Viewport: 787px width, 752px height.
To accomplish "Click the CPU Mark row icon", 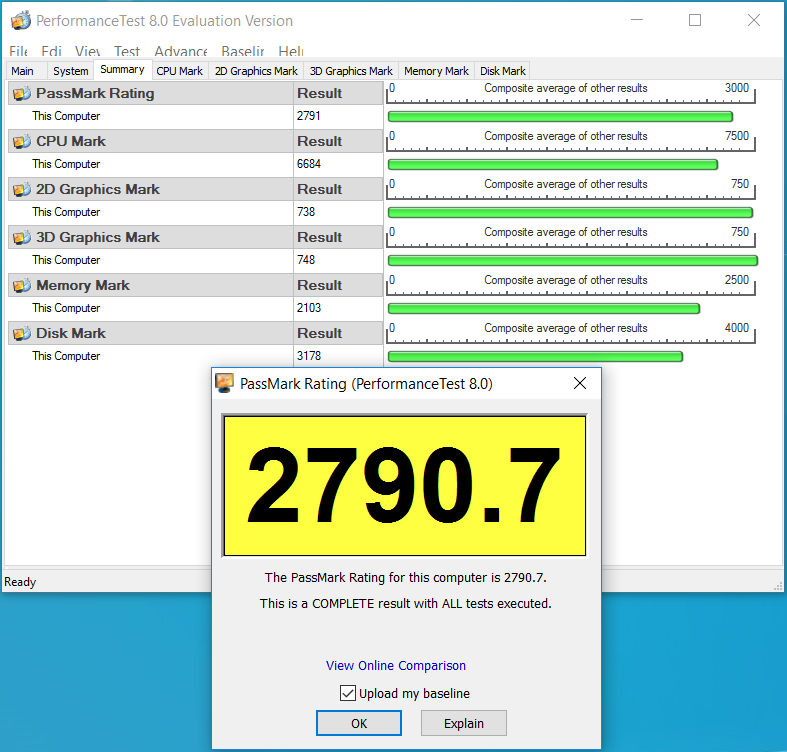I will (22, 142).
